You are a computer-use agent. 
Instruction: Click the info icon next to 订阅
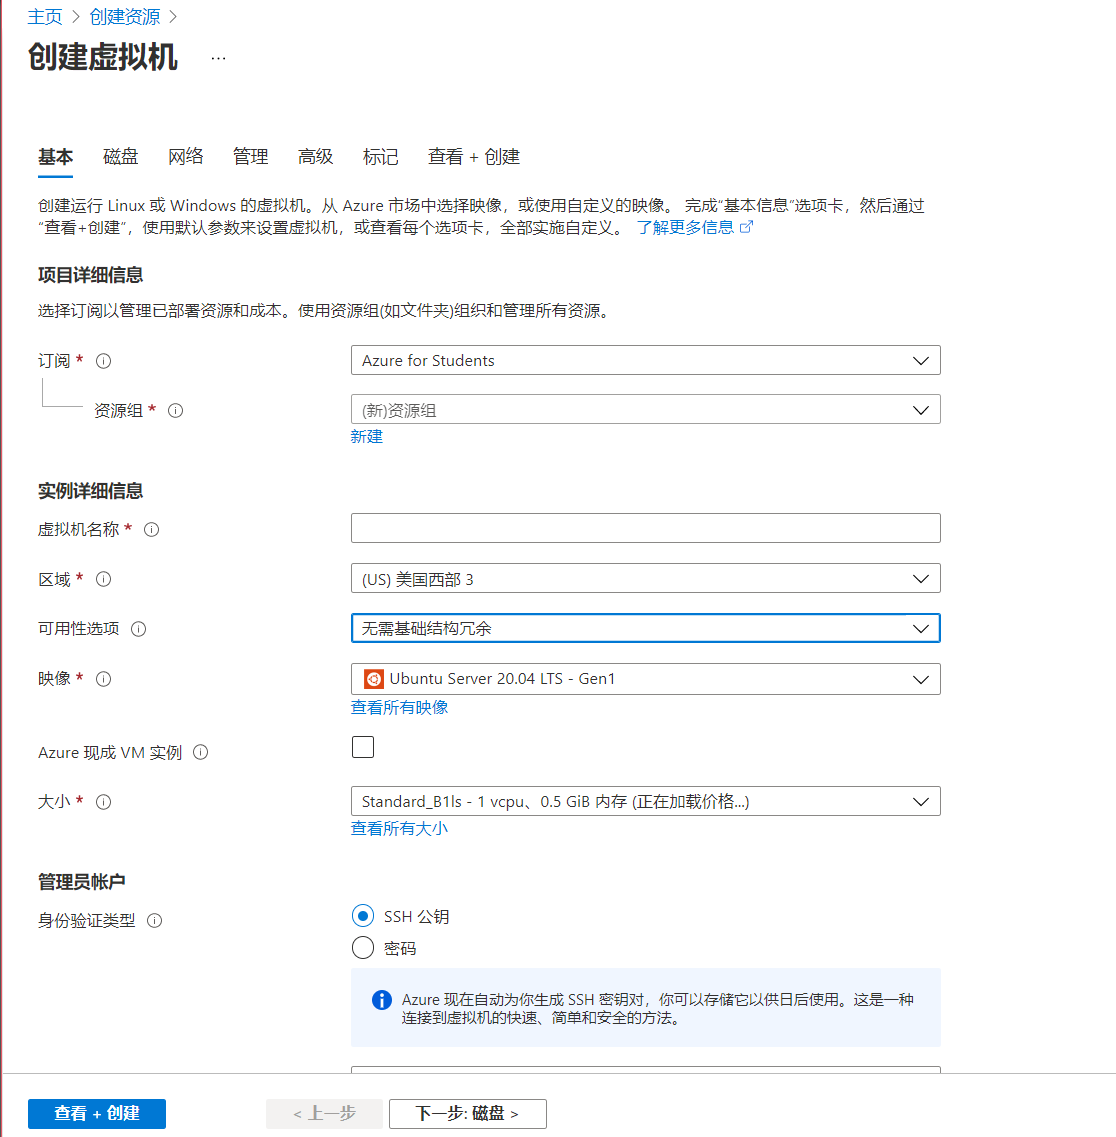104,361
